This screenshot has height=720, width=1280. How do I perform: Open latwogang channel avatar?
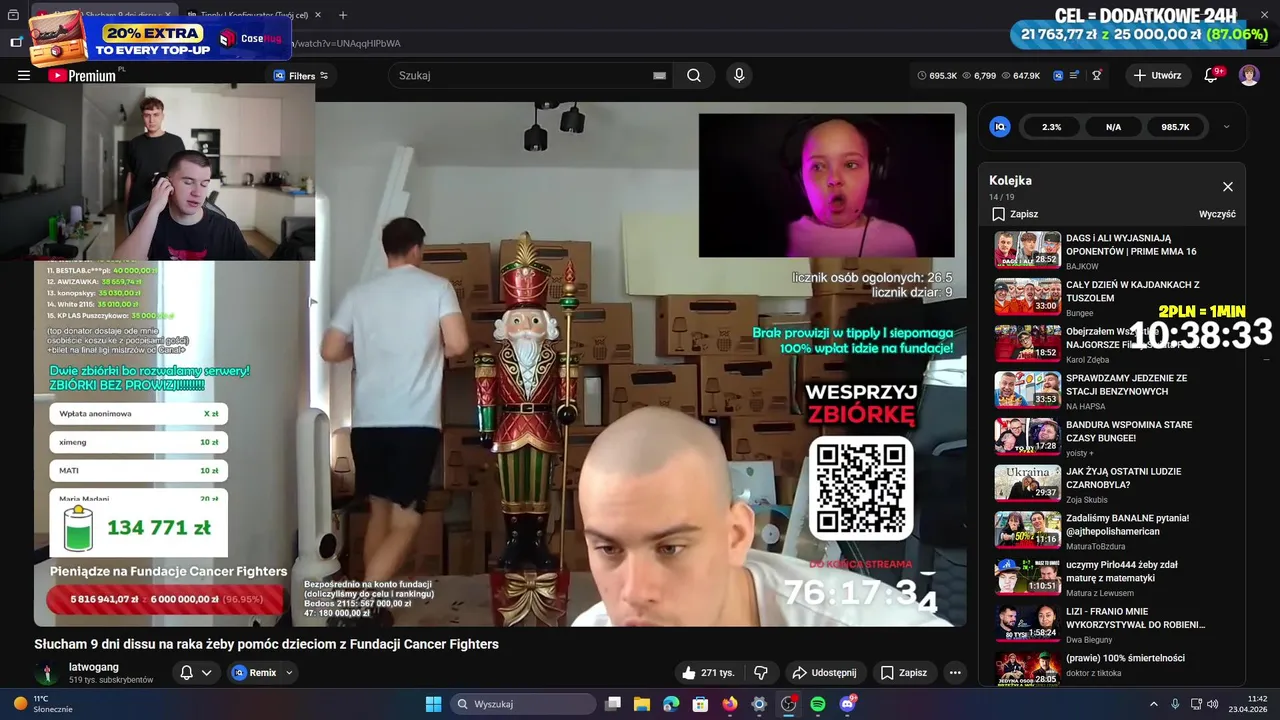tap(46, 673)
